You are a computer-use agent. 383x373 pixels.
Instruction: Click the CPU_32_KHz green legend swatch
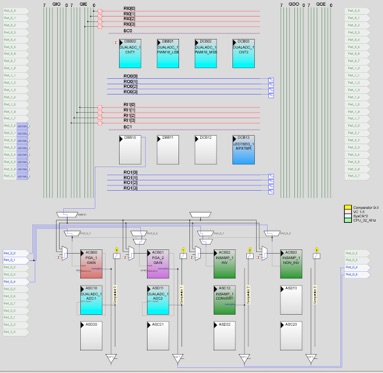348,220
